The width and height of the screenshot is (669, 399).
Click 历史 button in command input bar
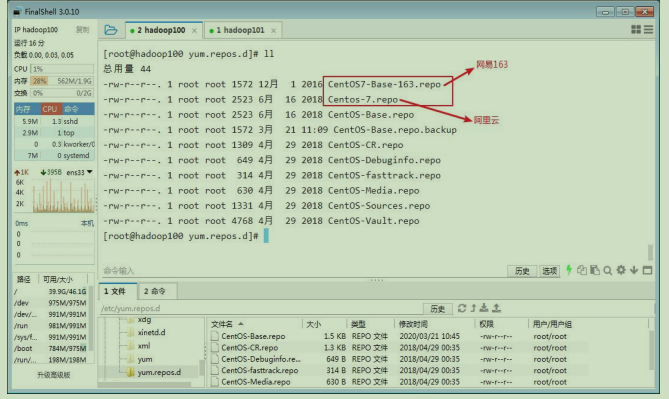522,271
